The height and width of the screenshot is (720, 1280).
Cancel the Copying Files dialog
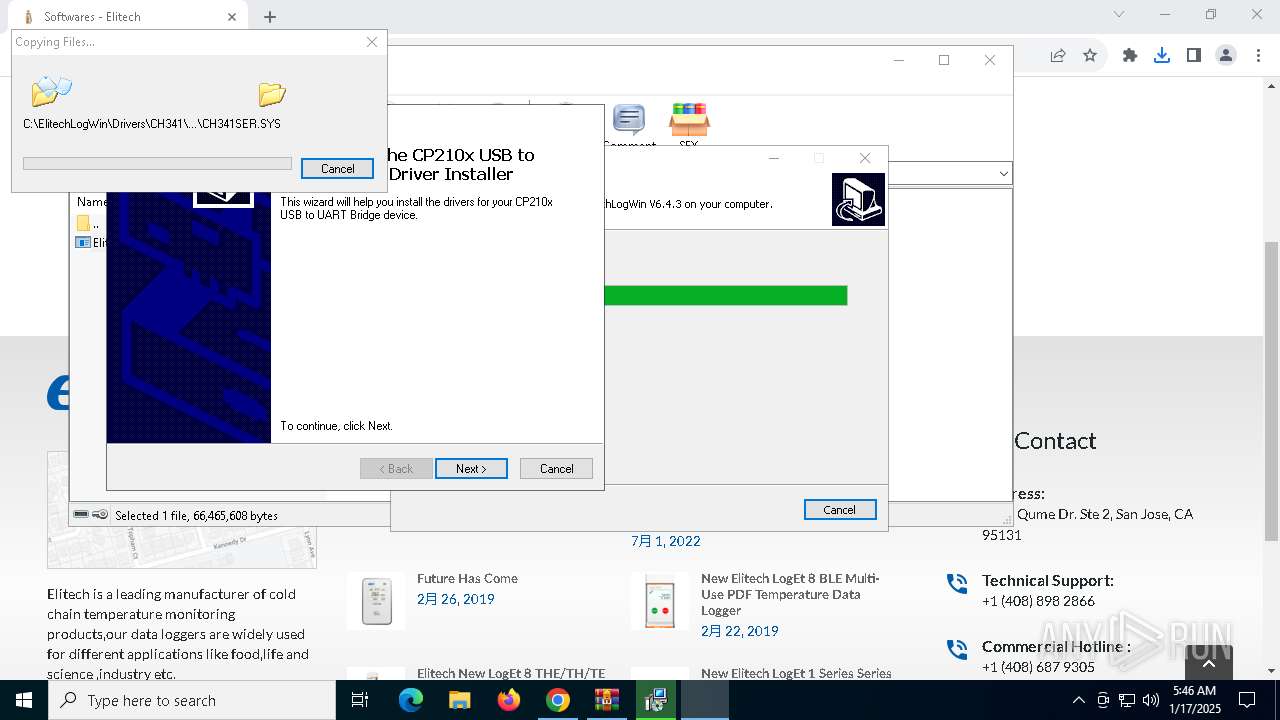click(337, 168)
